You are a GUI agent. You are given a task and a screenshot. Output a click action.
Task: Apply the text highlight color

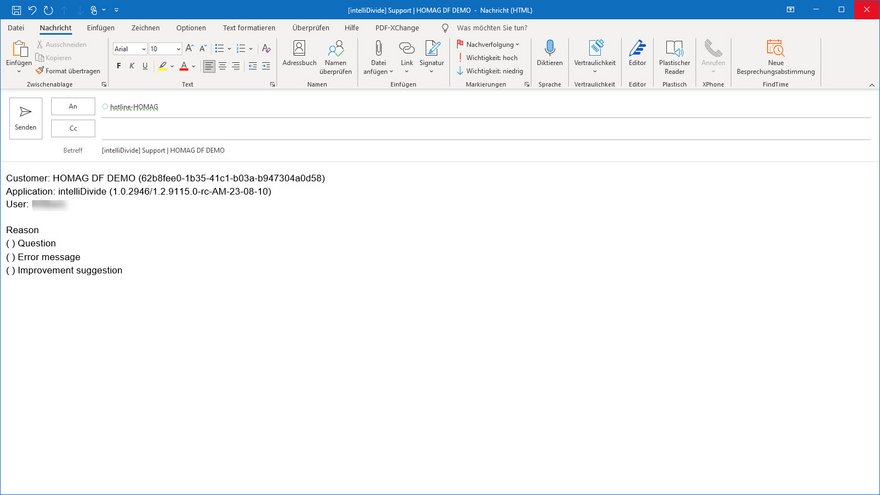tap(162, 66)
